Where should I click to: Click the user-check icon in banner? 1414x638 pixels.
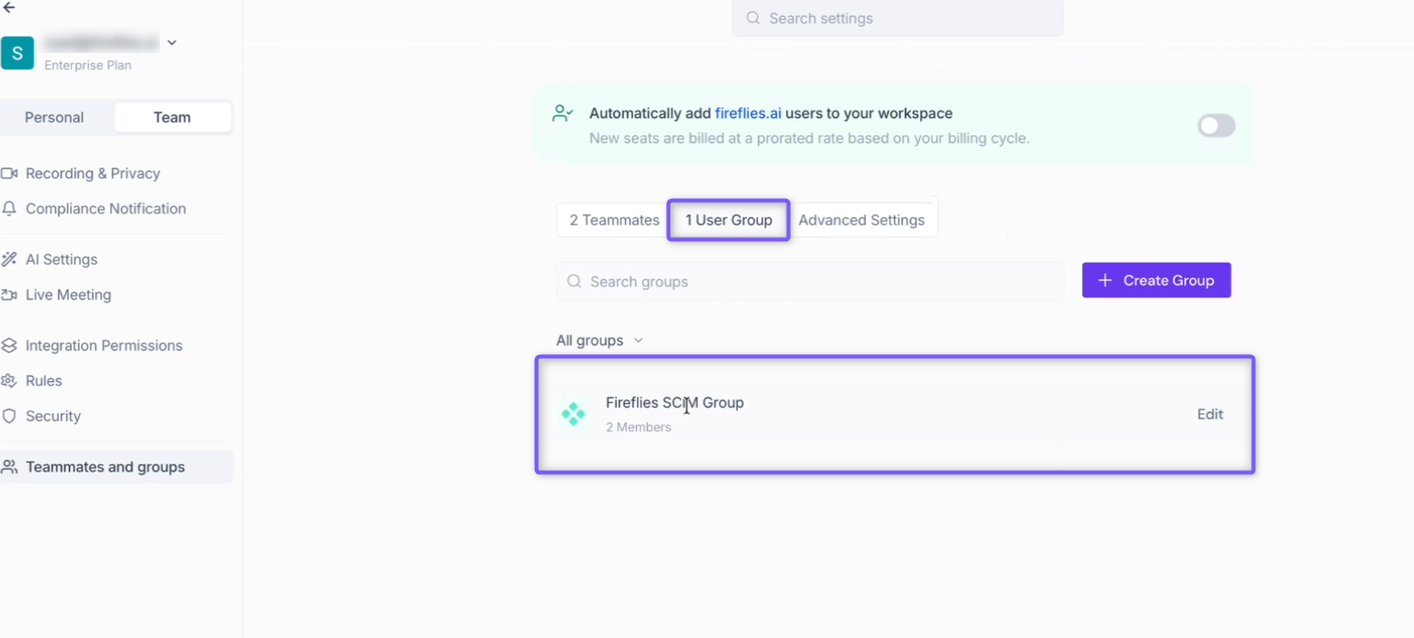click(563, 113)
